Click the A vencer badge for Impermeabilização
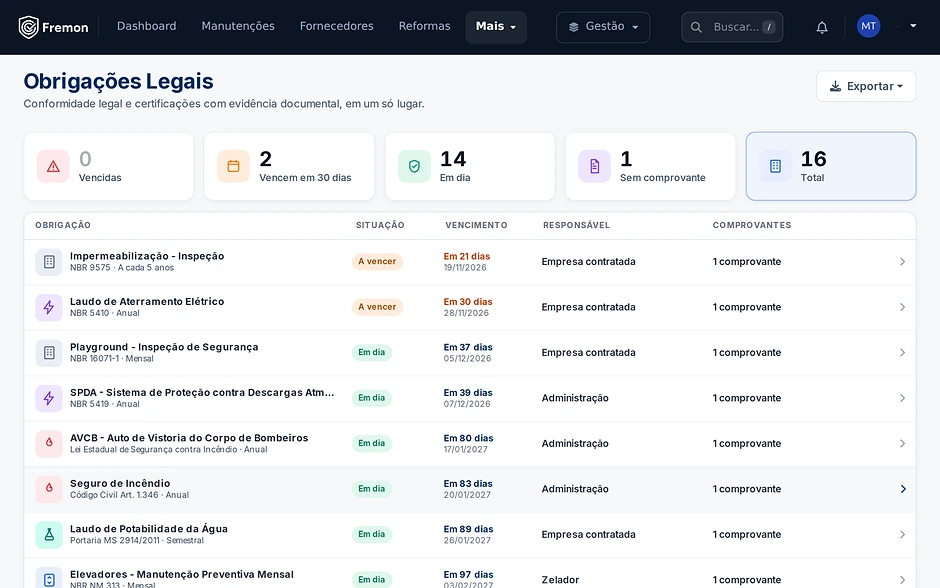 [x=377, y=261]
